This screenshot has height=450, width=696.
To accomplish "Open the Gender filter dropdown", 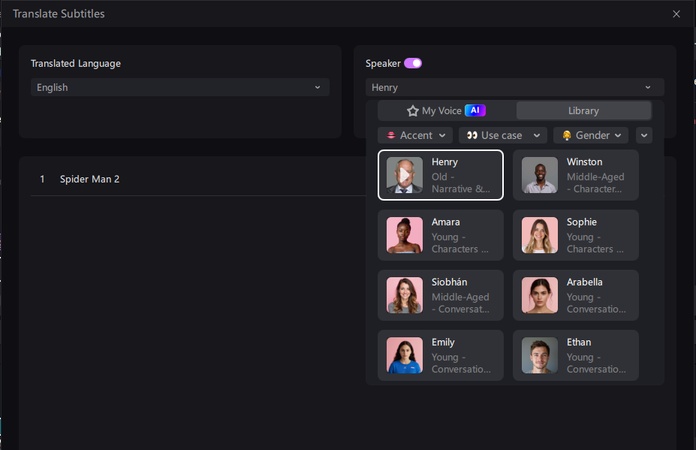I will [x=590, y=135].
